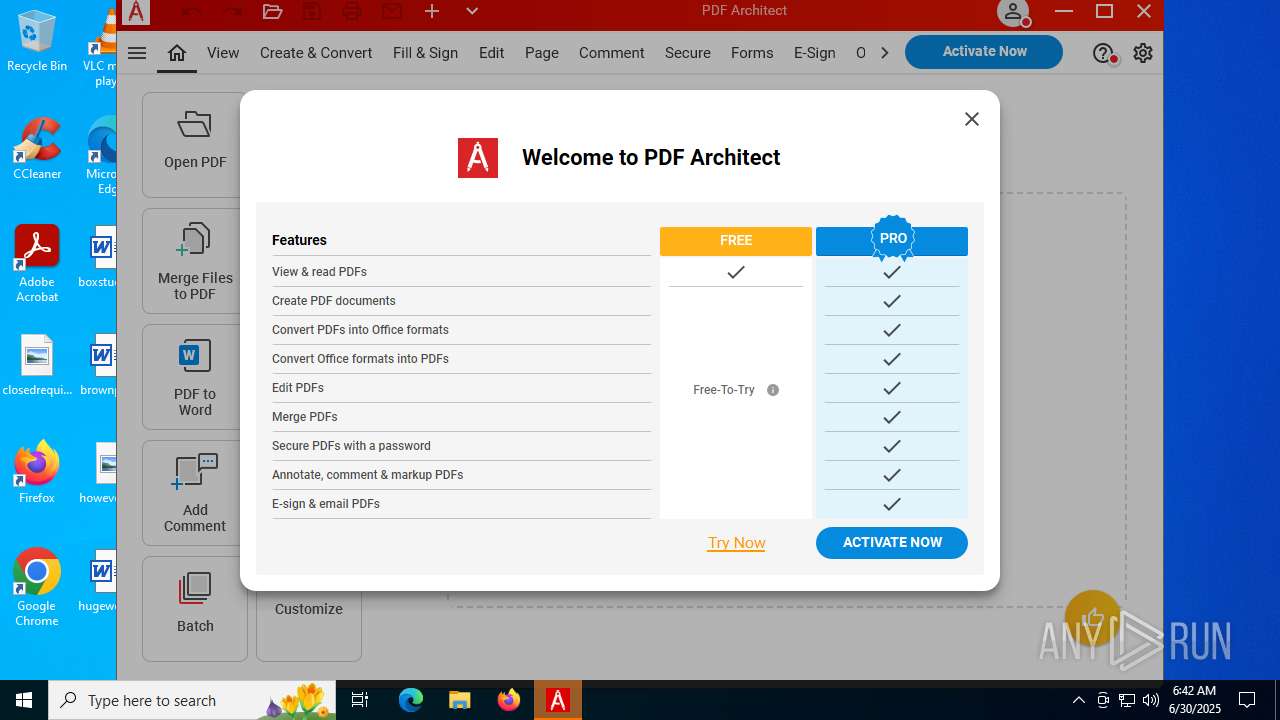Switch to Fill & Sign tab
The height and width of the screenshot is (720, 1280).
[425, 53]
